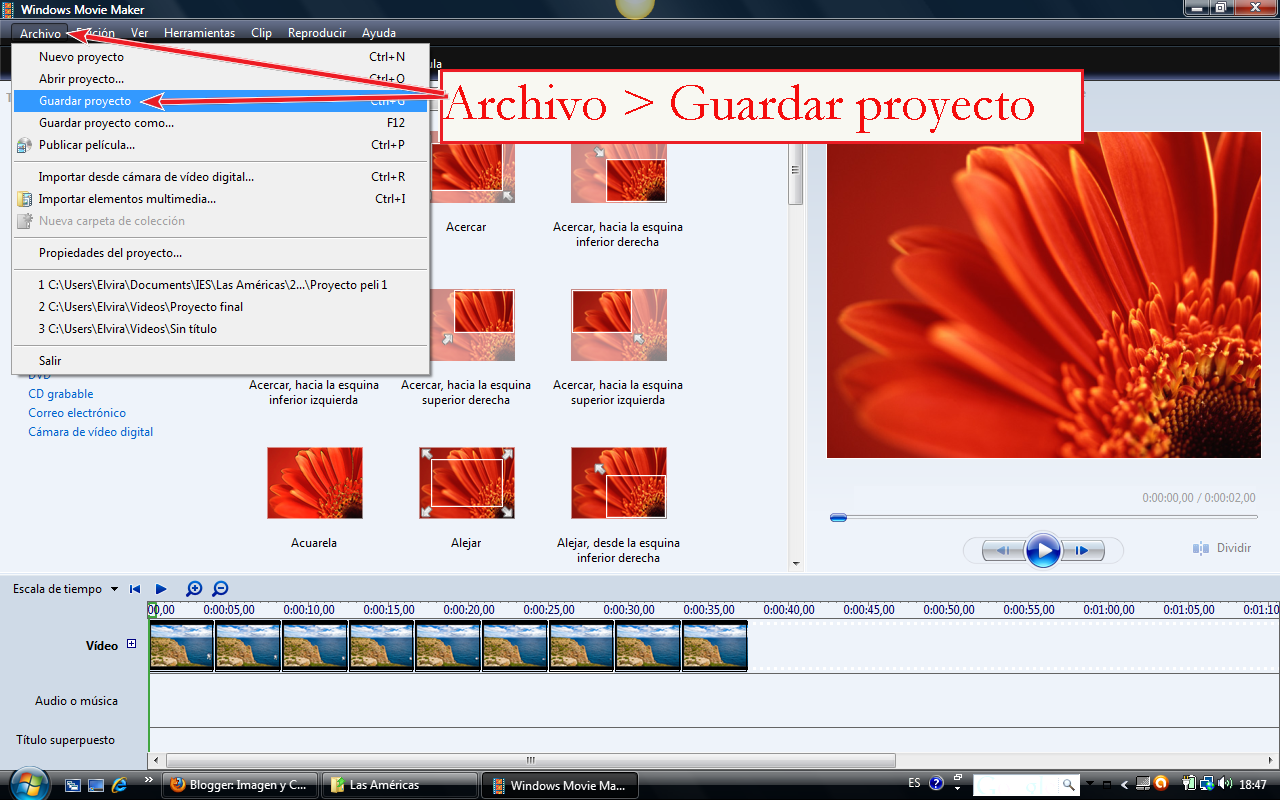Click the ES language indicator

(914, 783)
